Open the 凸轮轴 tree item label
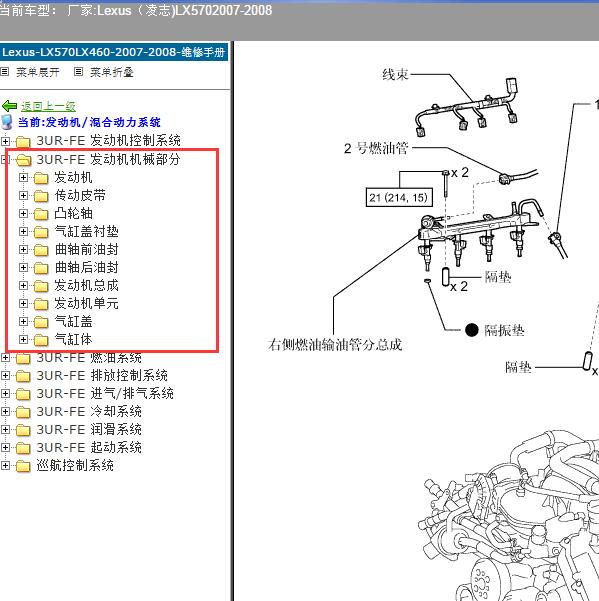Viewport: 599px width, 601px height. [x=73, y=213]
